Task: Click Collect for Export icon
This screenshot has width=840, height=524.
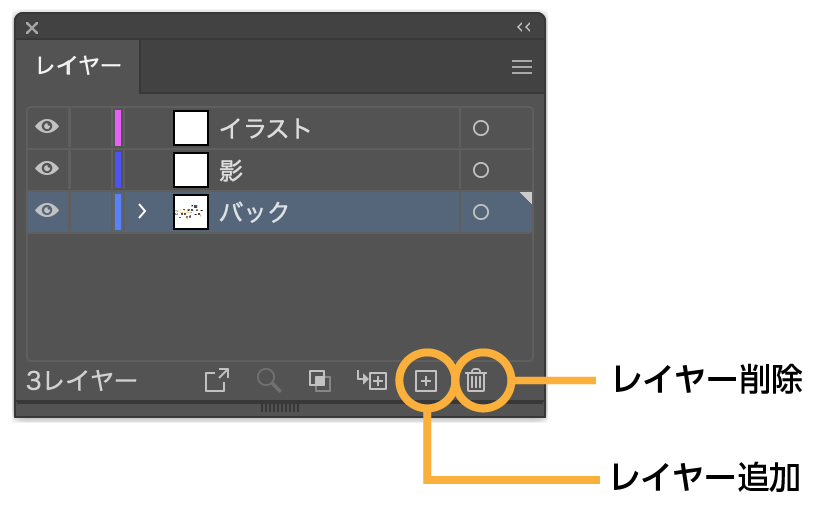Action: [x=217, y=380]
